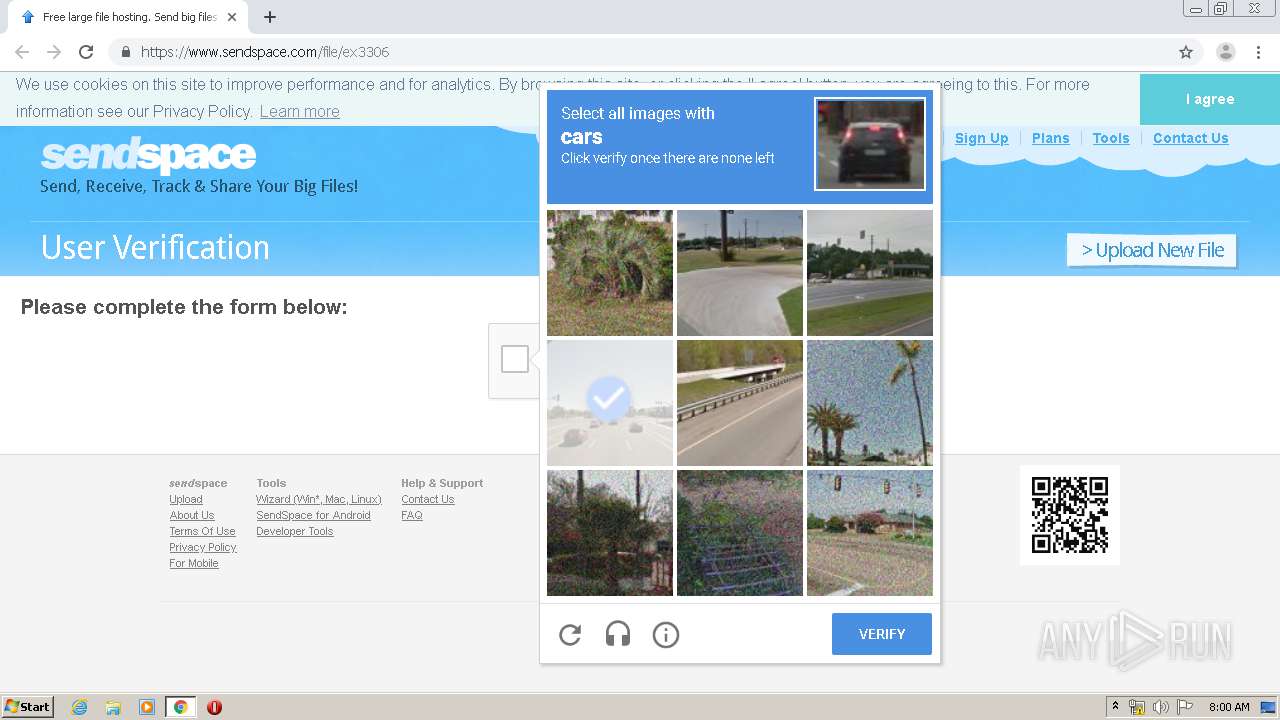Open a new browser tab

(x=270, y=17)
